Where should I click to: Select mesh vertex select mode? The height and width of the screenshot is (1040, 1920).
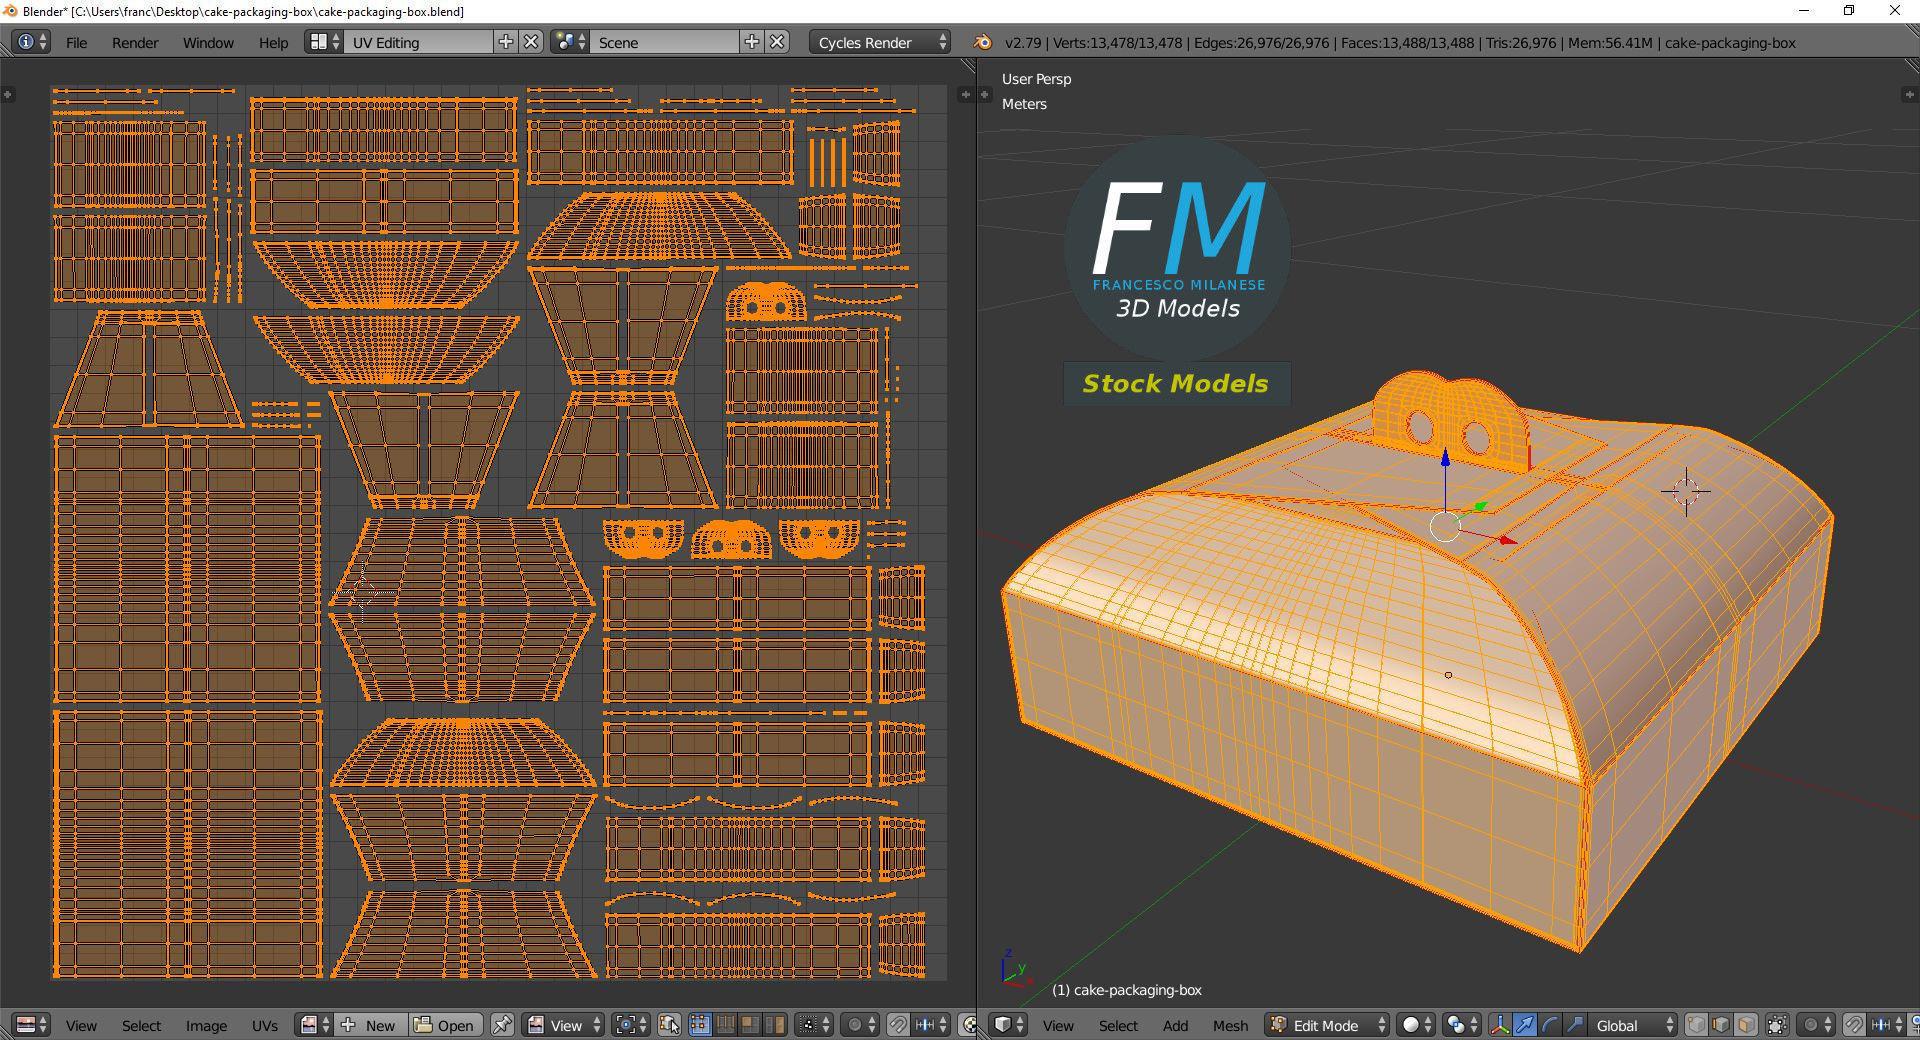[1697, 1025]
